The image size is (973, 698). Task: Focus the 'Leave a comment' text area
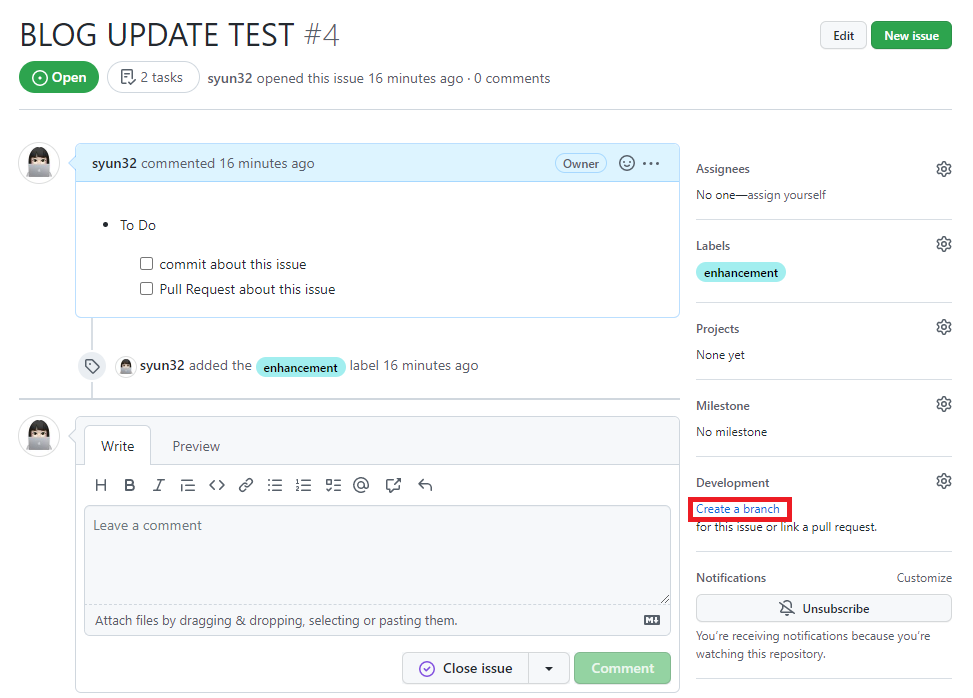pyautogui.click(x=377, y=555)
